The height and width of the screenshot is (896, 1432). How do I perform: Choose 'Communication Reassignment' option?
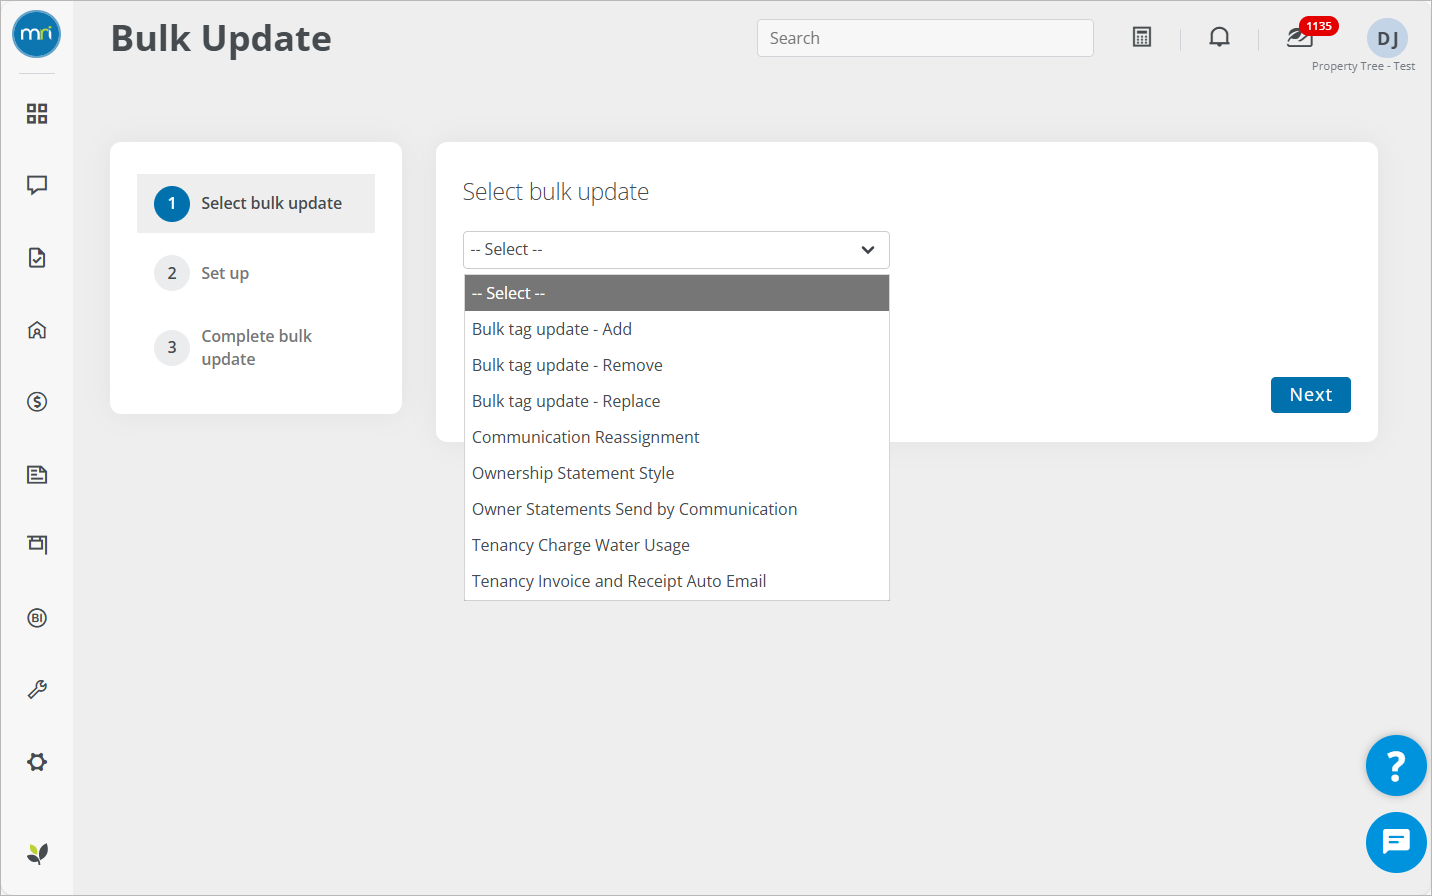[x=677, y=437]
